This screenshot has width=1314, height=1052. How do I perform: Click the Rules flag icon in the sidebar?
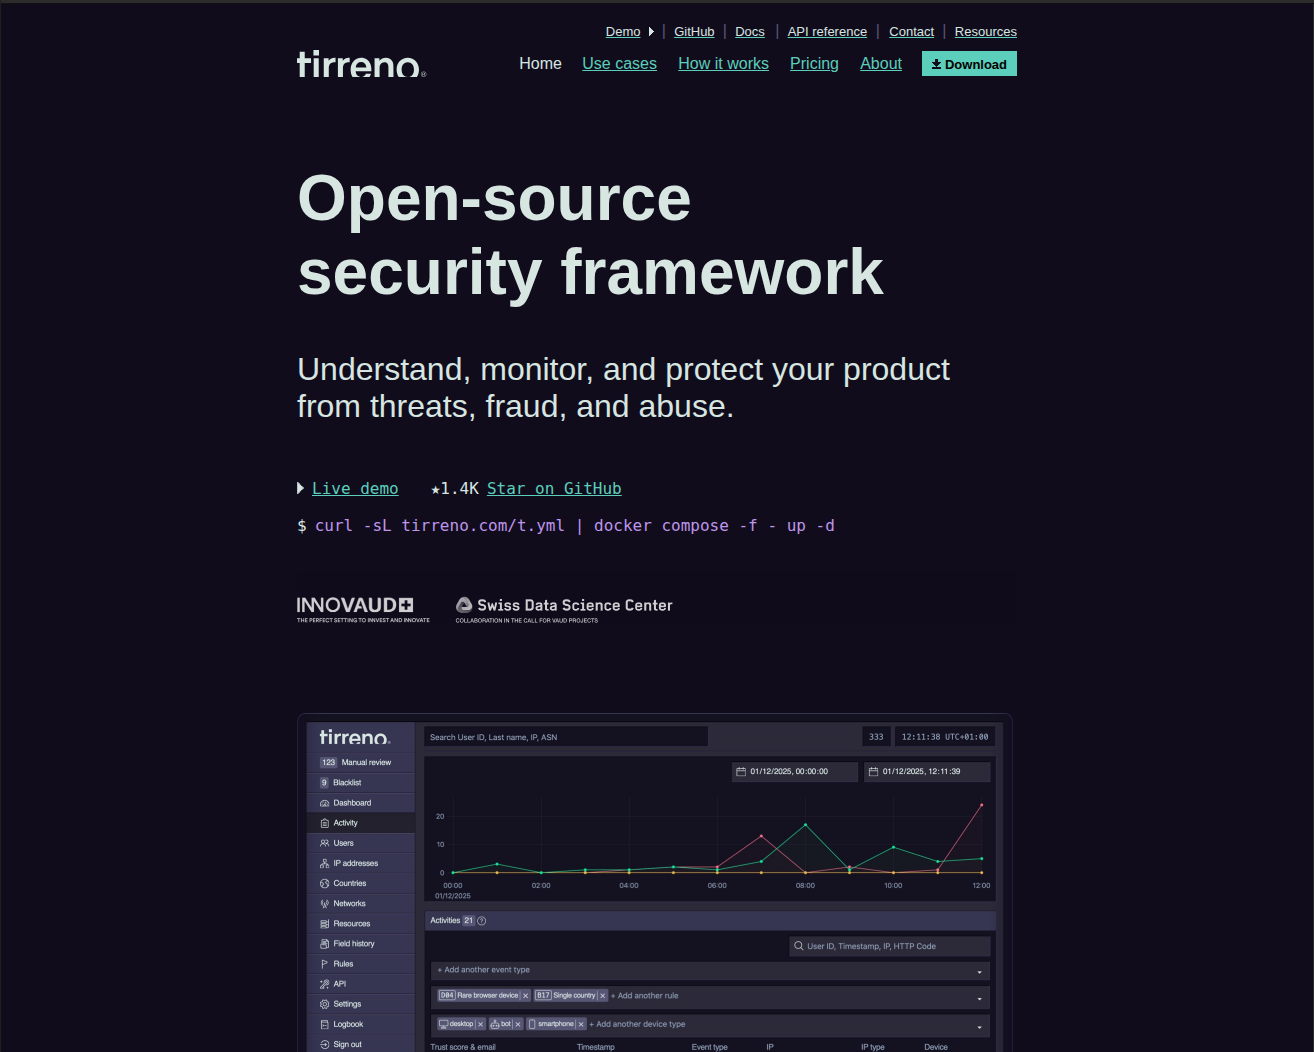coord(324,964)
